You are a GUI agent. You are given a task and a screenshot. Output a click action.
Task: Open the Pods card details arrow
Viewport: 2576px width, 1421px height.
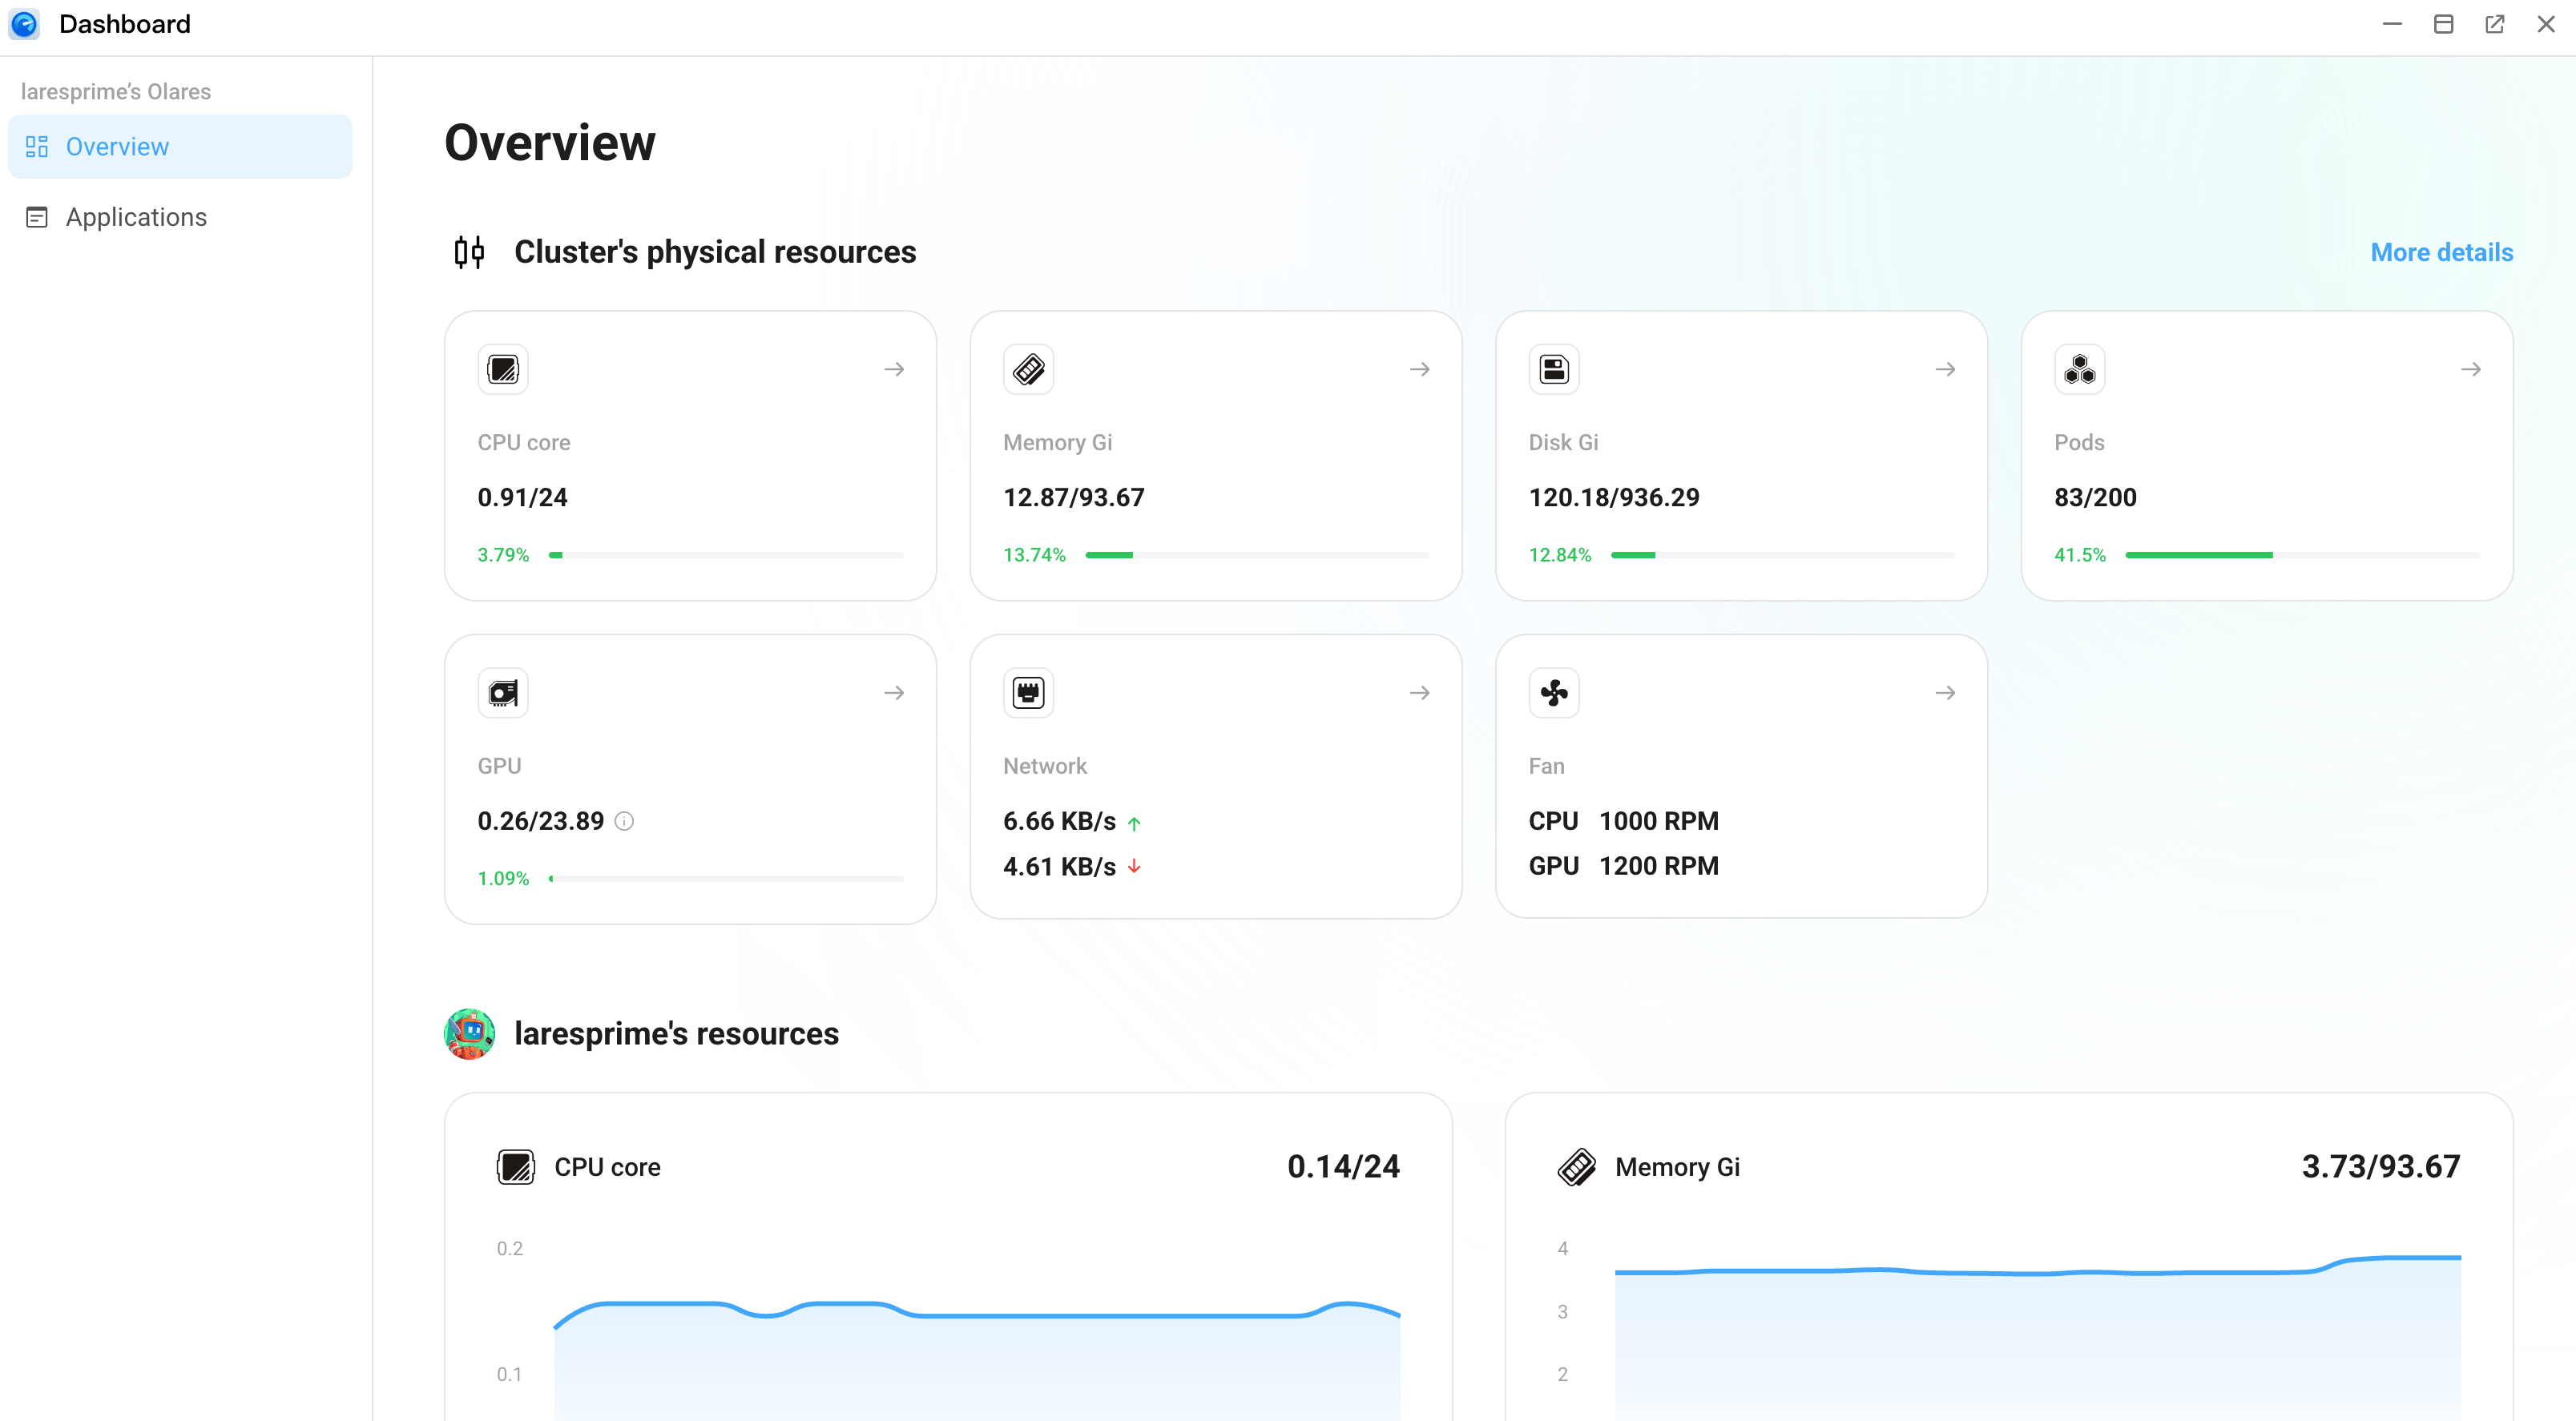(2470, 368)
